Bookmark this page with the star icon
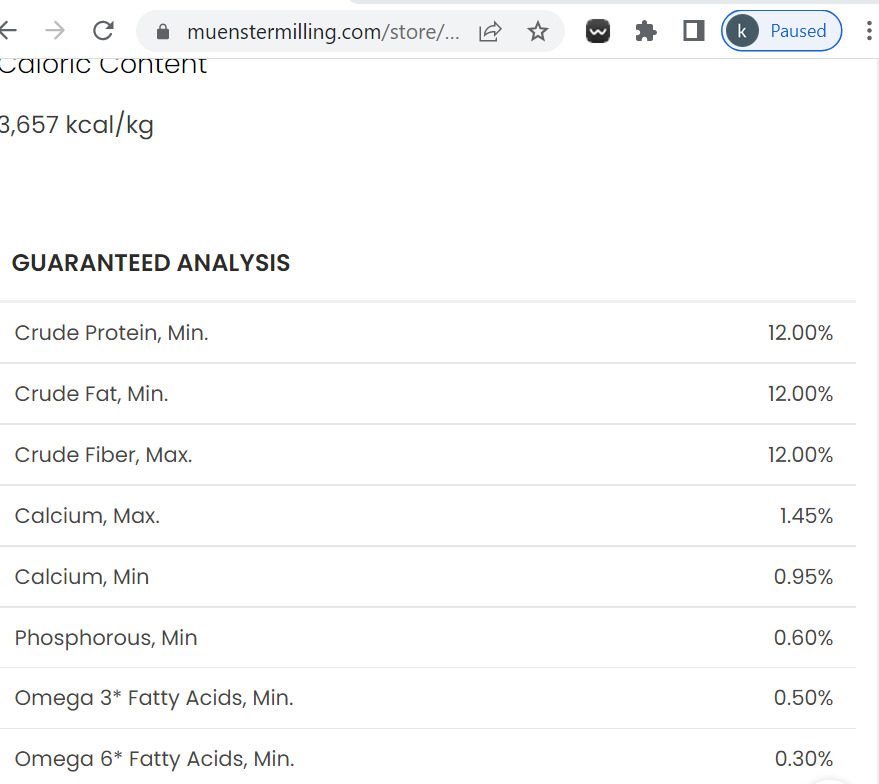 tap(538, 32)
